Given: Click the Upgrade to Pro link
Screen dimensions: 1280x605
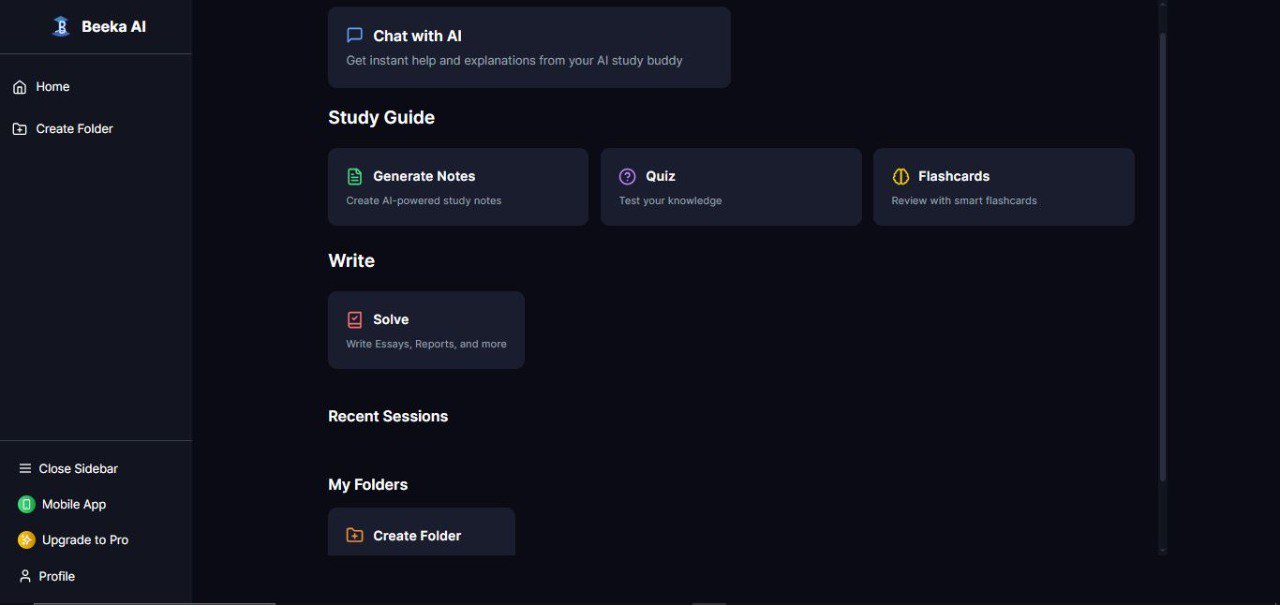Looking at the screenshot, I should [x=84, y=539].
